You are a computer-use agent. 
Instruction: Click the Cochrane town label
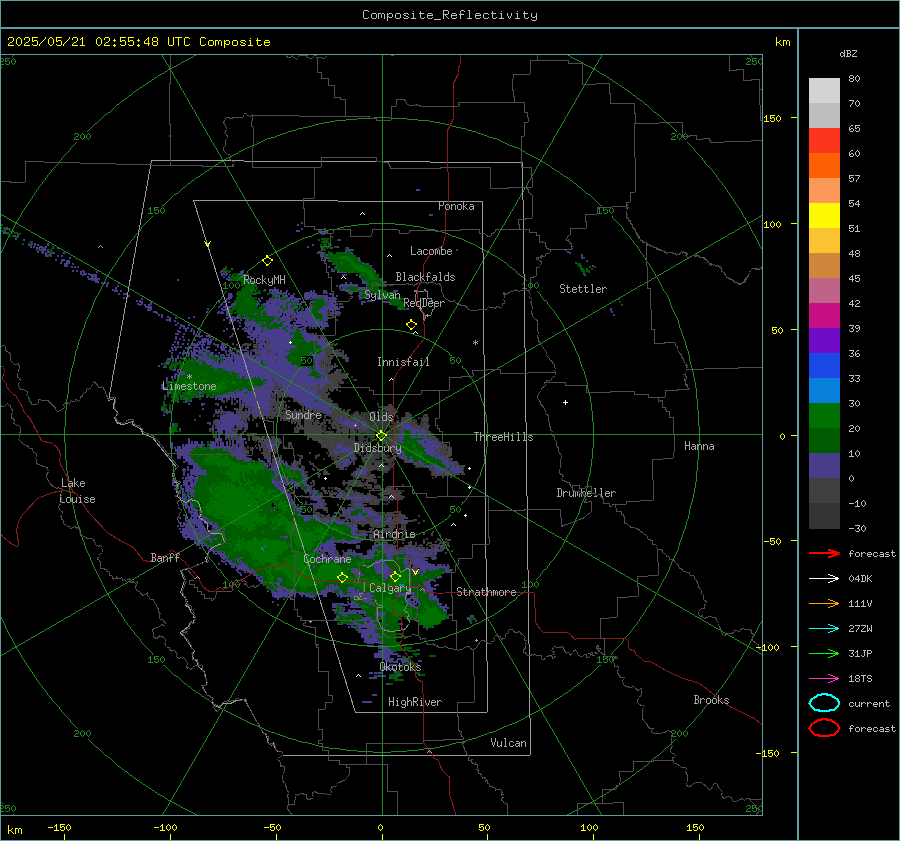(327, 559)
